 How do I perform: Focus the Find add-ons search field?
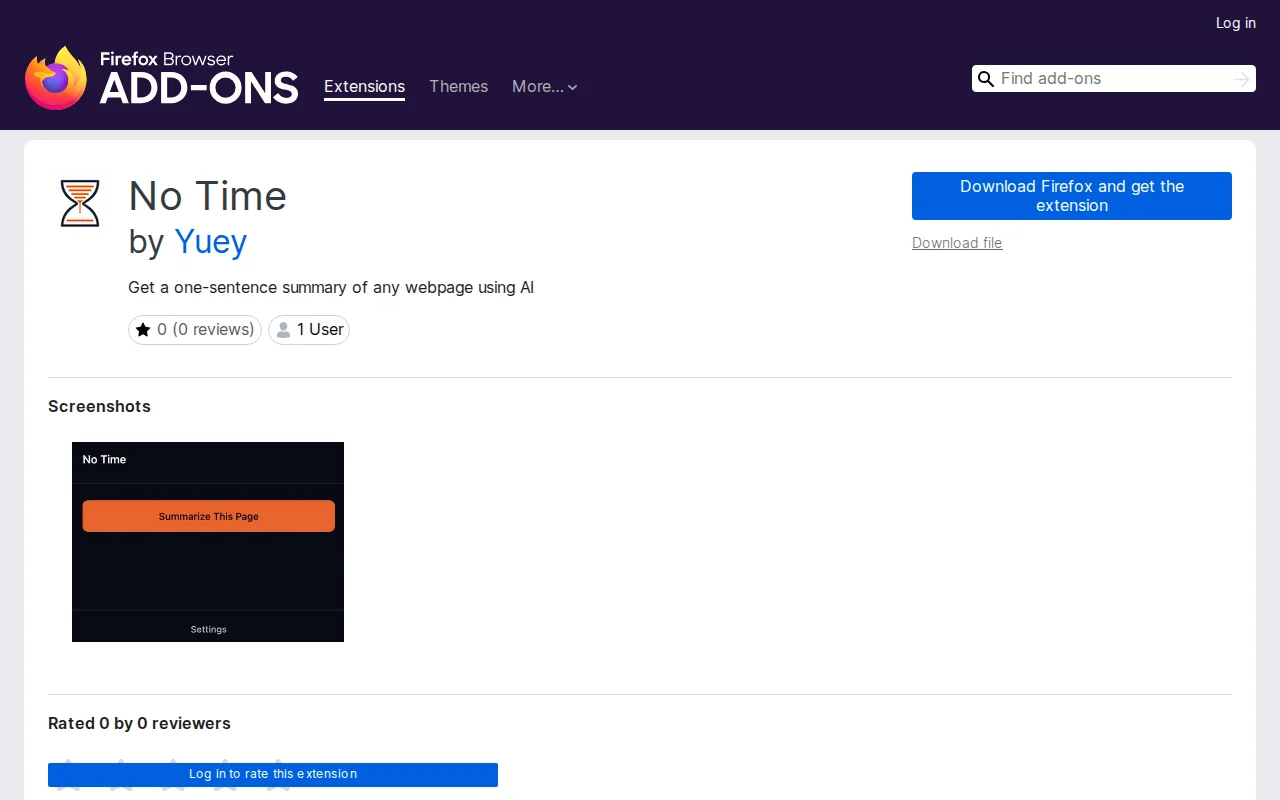[1114, 79]
